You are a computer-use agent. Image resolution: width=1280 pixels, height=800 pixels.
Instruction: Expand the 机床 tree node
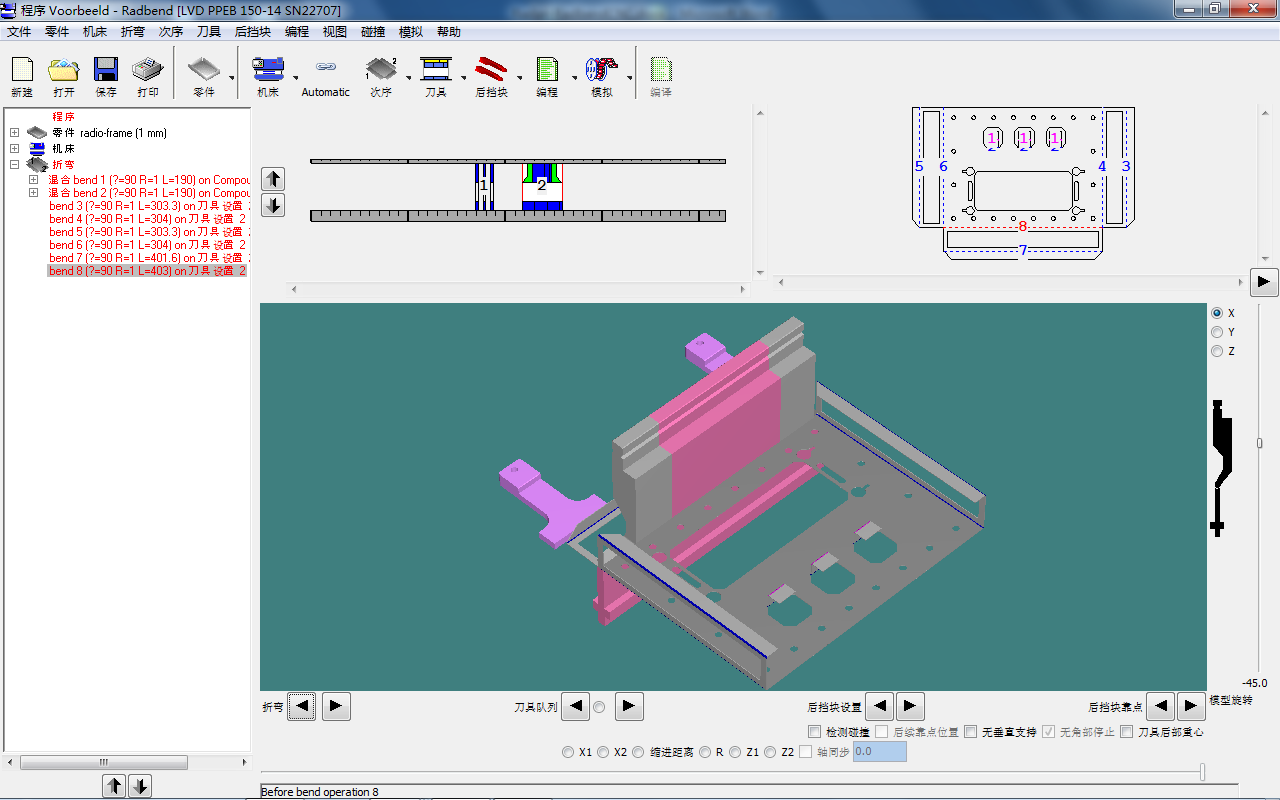click(14, 148)
